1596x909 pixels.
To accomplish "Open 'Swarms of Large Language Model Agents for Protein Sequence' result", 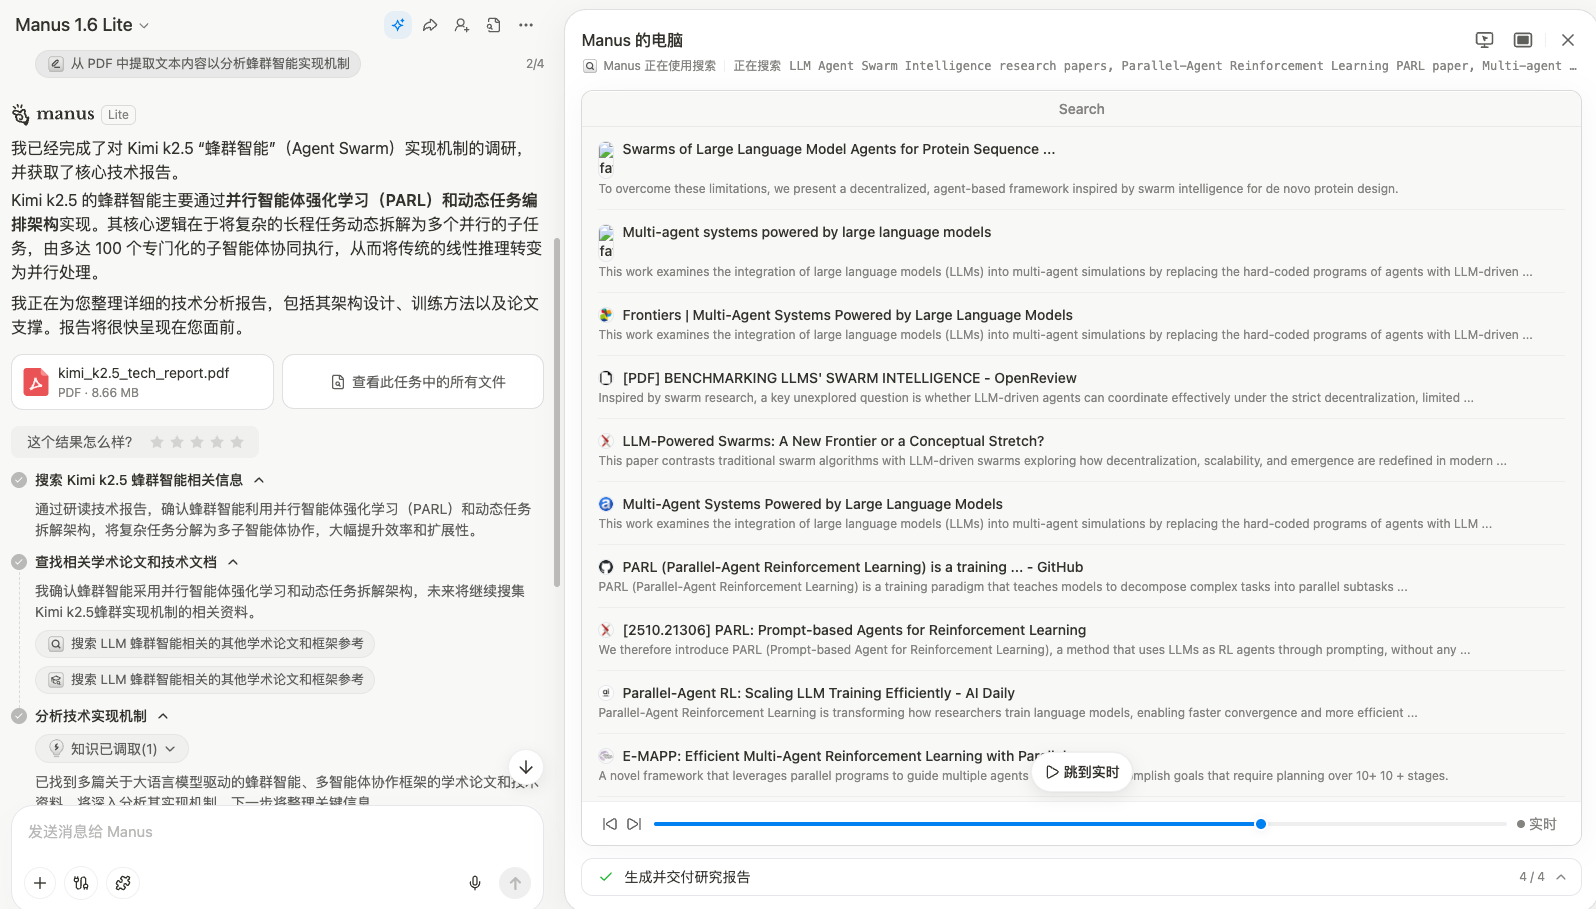I will point(839,149).
